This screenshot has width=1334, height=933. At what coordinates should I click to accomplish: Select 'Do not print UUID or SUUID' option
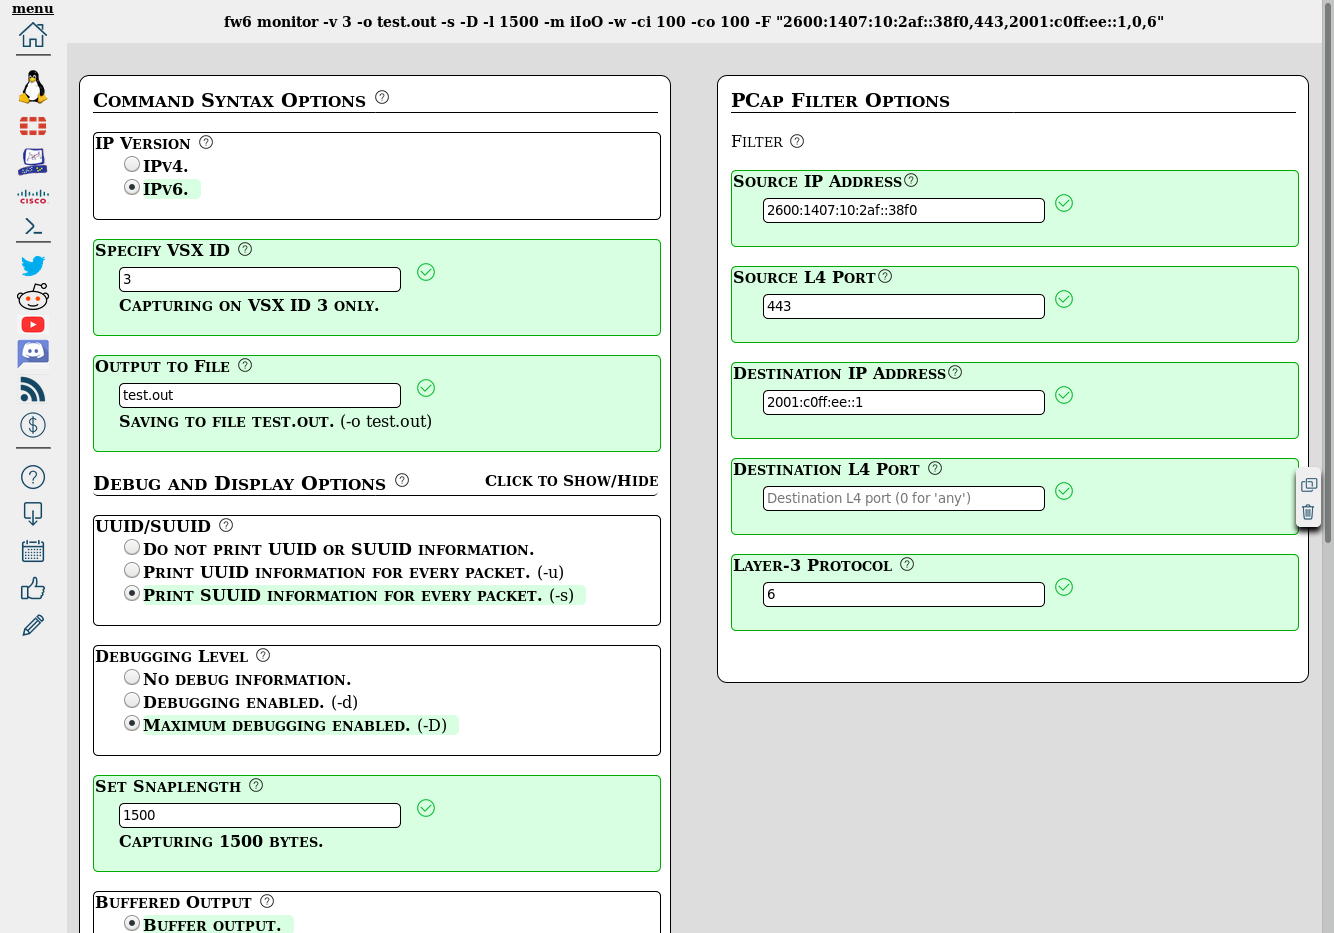pyautogui.click(x=132, y=547)
